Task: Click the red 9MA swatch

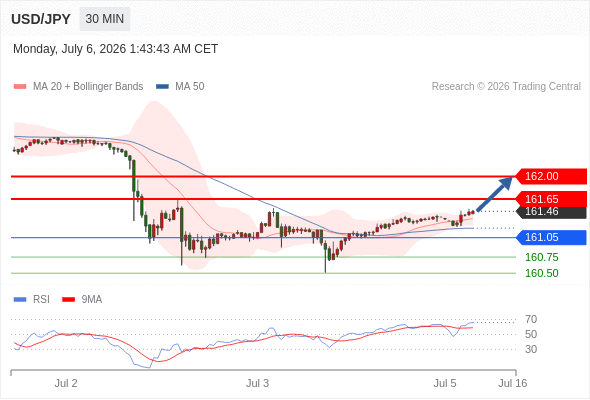Action: (68, 300)
